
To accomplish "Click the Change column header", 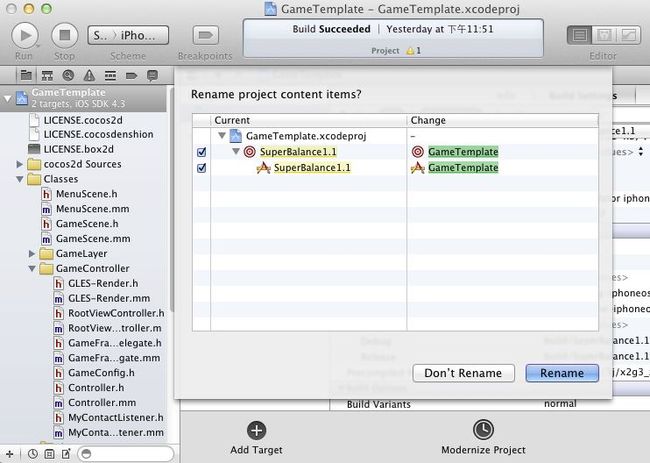I will tap(503, 121).
